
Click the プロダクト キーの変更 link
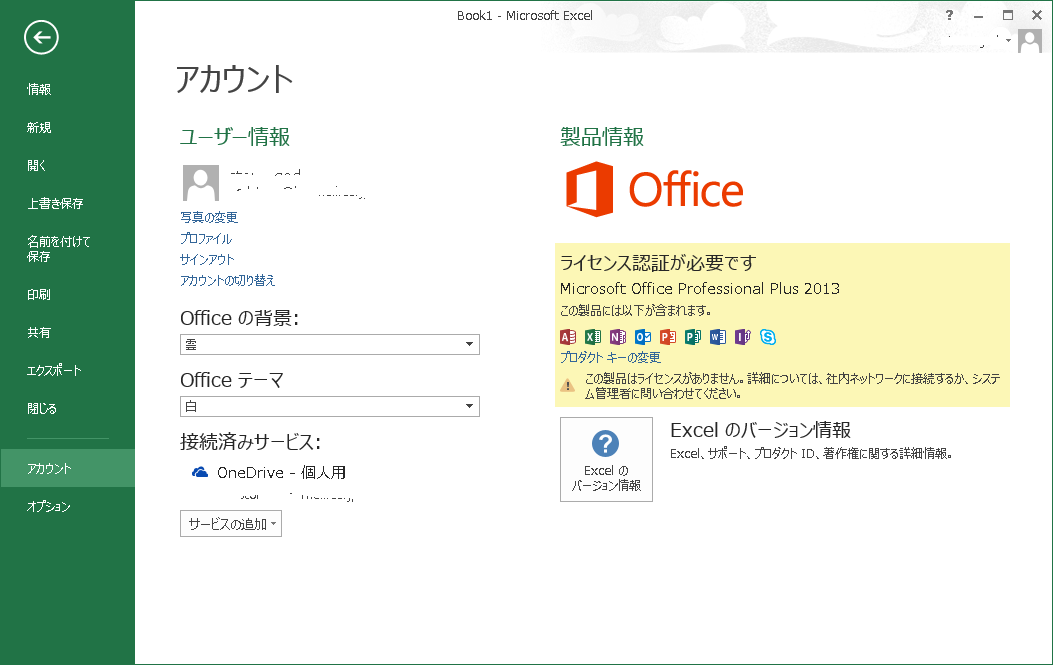610,357
